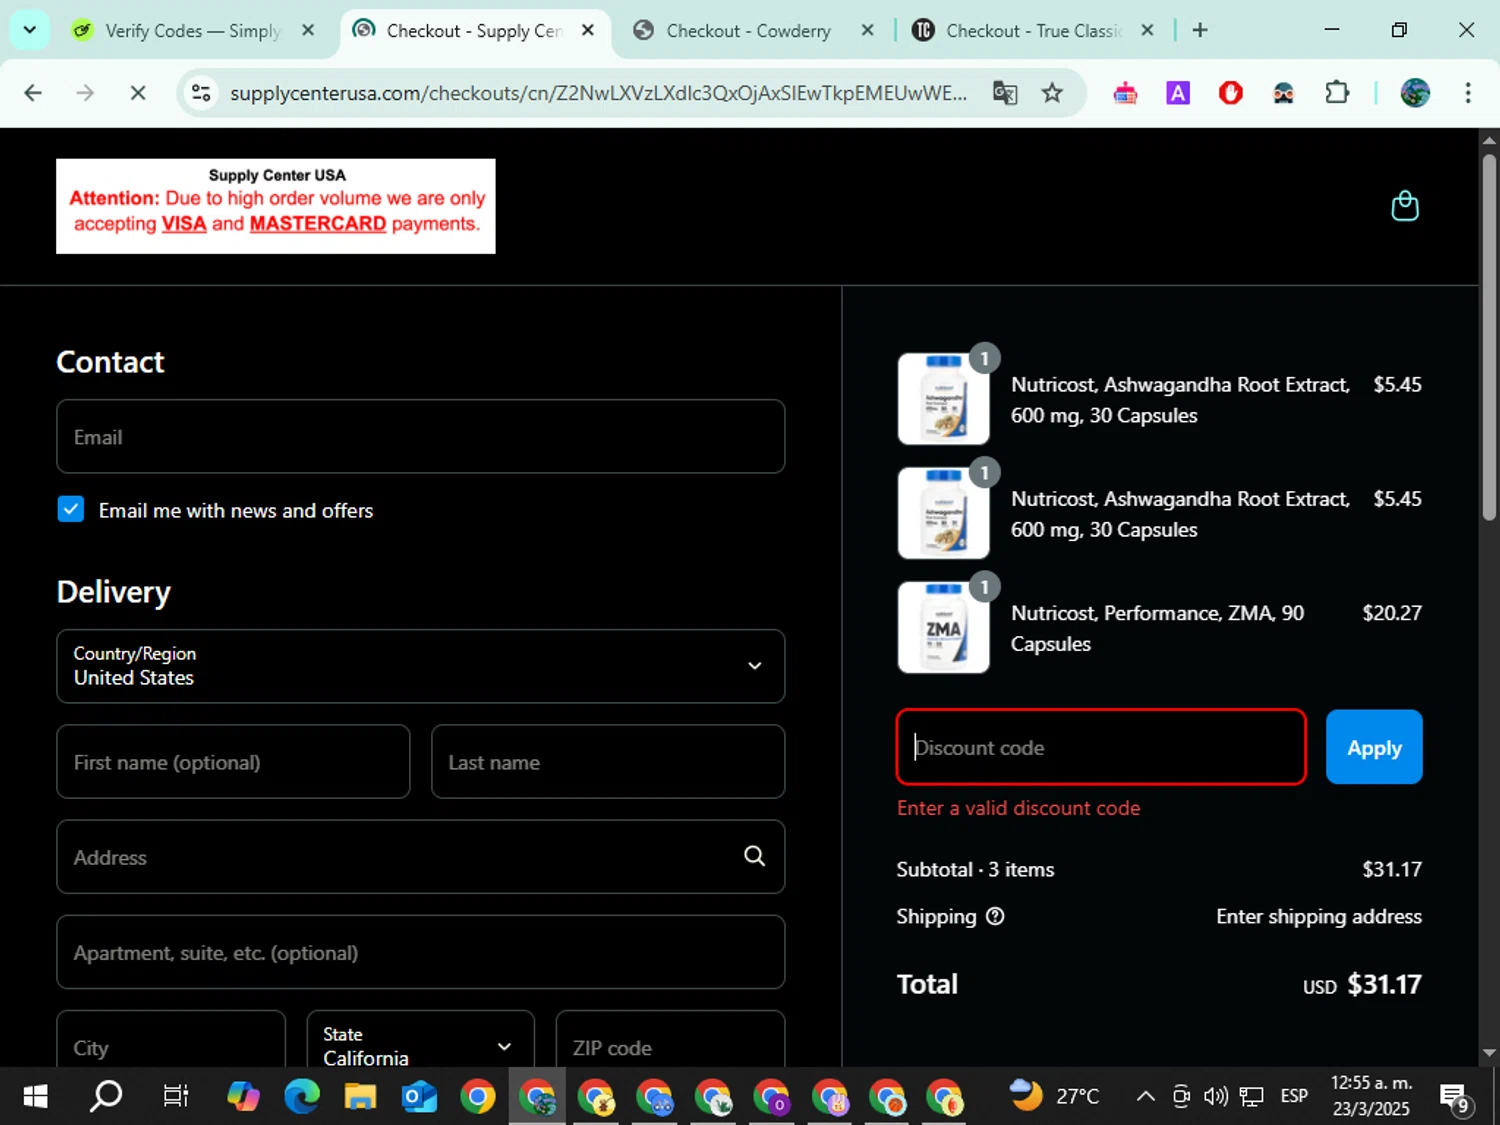The image size is (1500, 1125).
Task: Click the ZIP code field
Action: [x=670, y=1040]
